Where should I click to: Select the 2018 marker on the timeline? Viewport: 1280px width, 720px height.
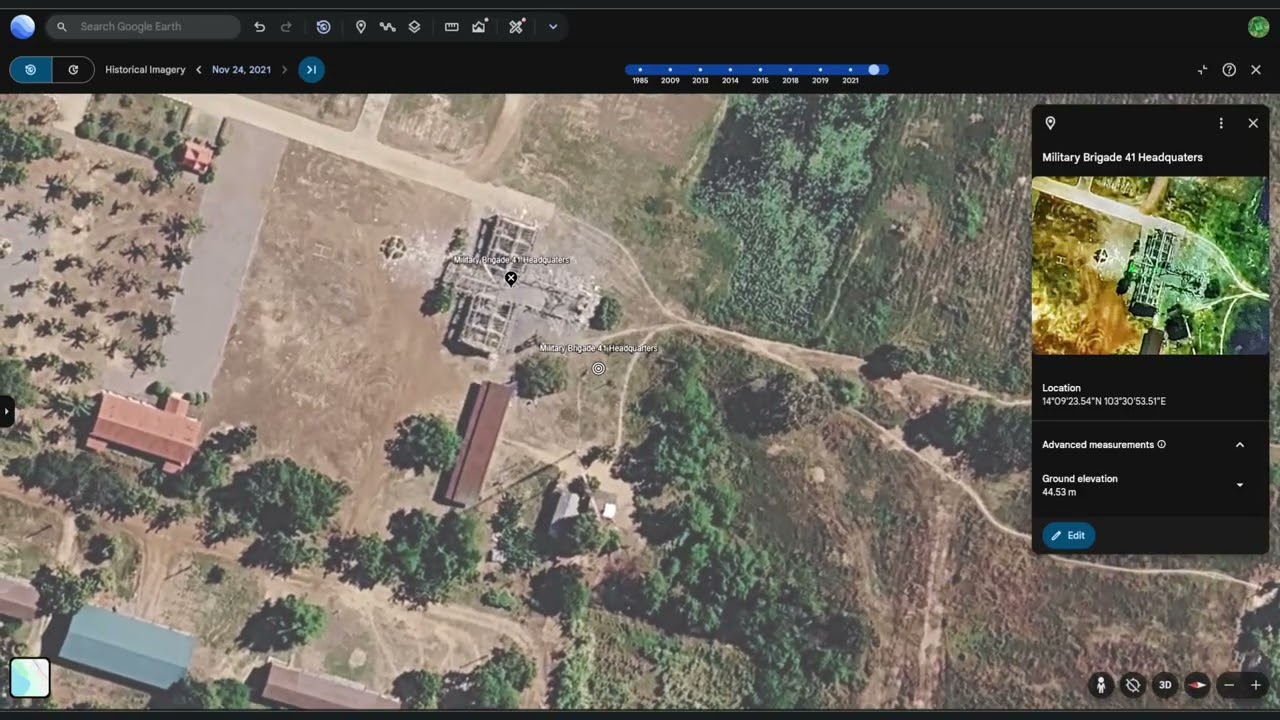click(x=790, y=70)
